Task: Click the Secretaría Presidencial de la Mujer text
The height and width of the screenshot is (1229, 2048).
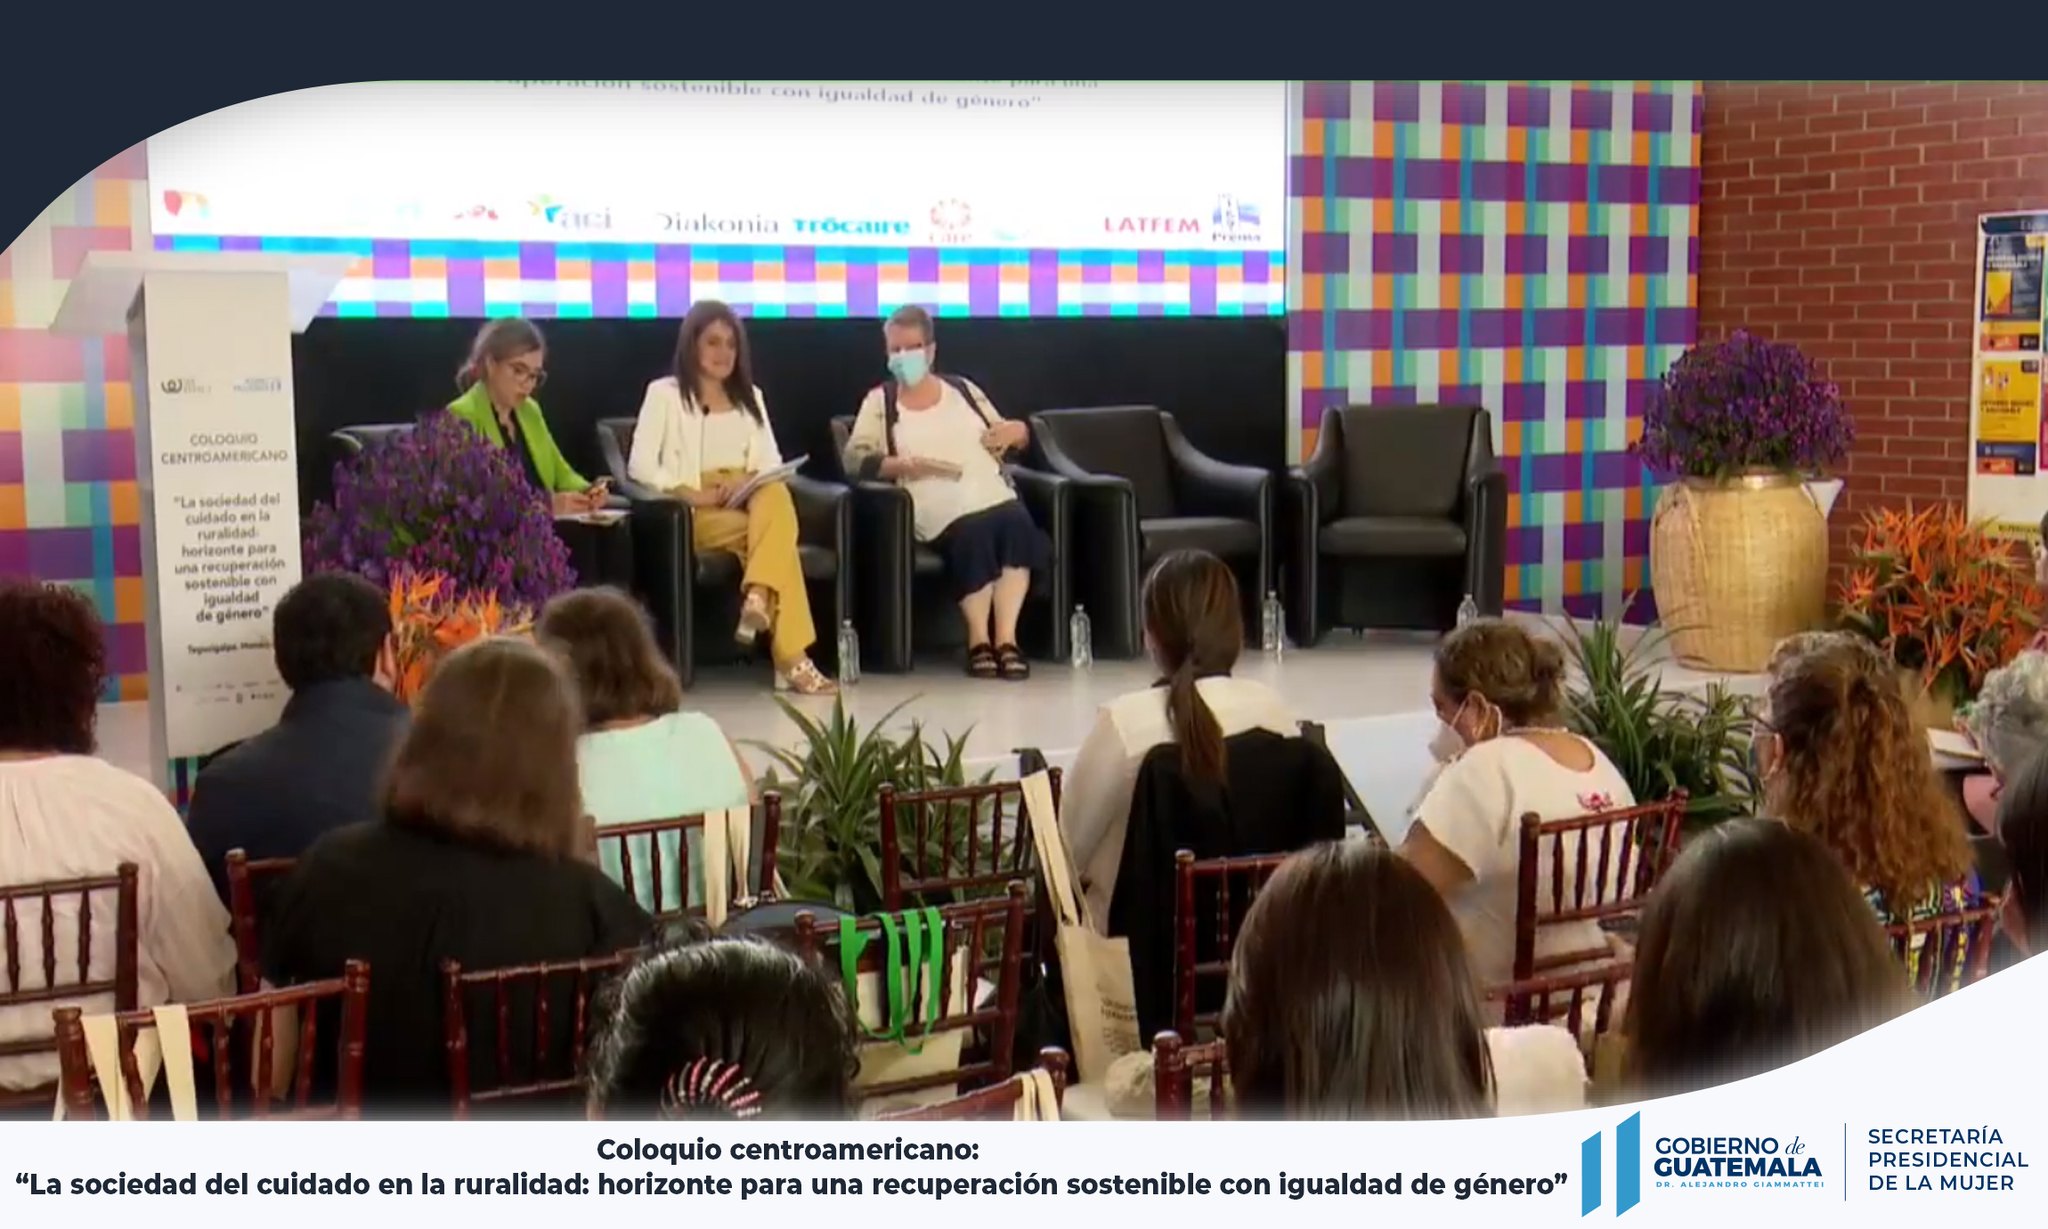Action: 1947,1160
